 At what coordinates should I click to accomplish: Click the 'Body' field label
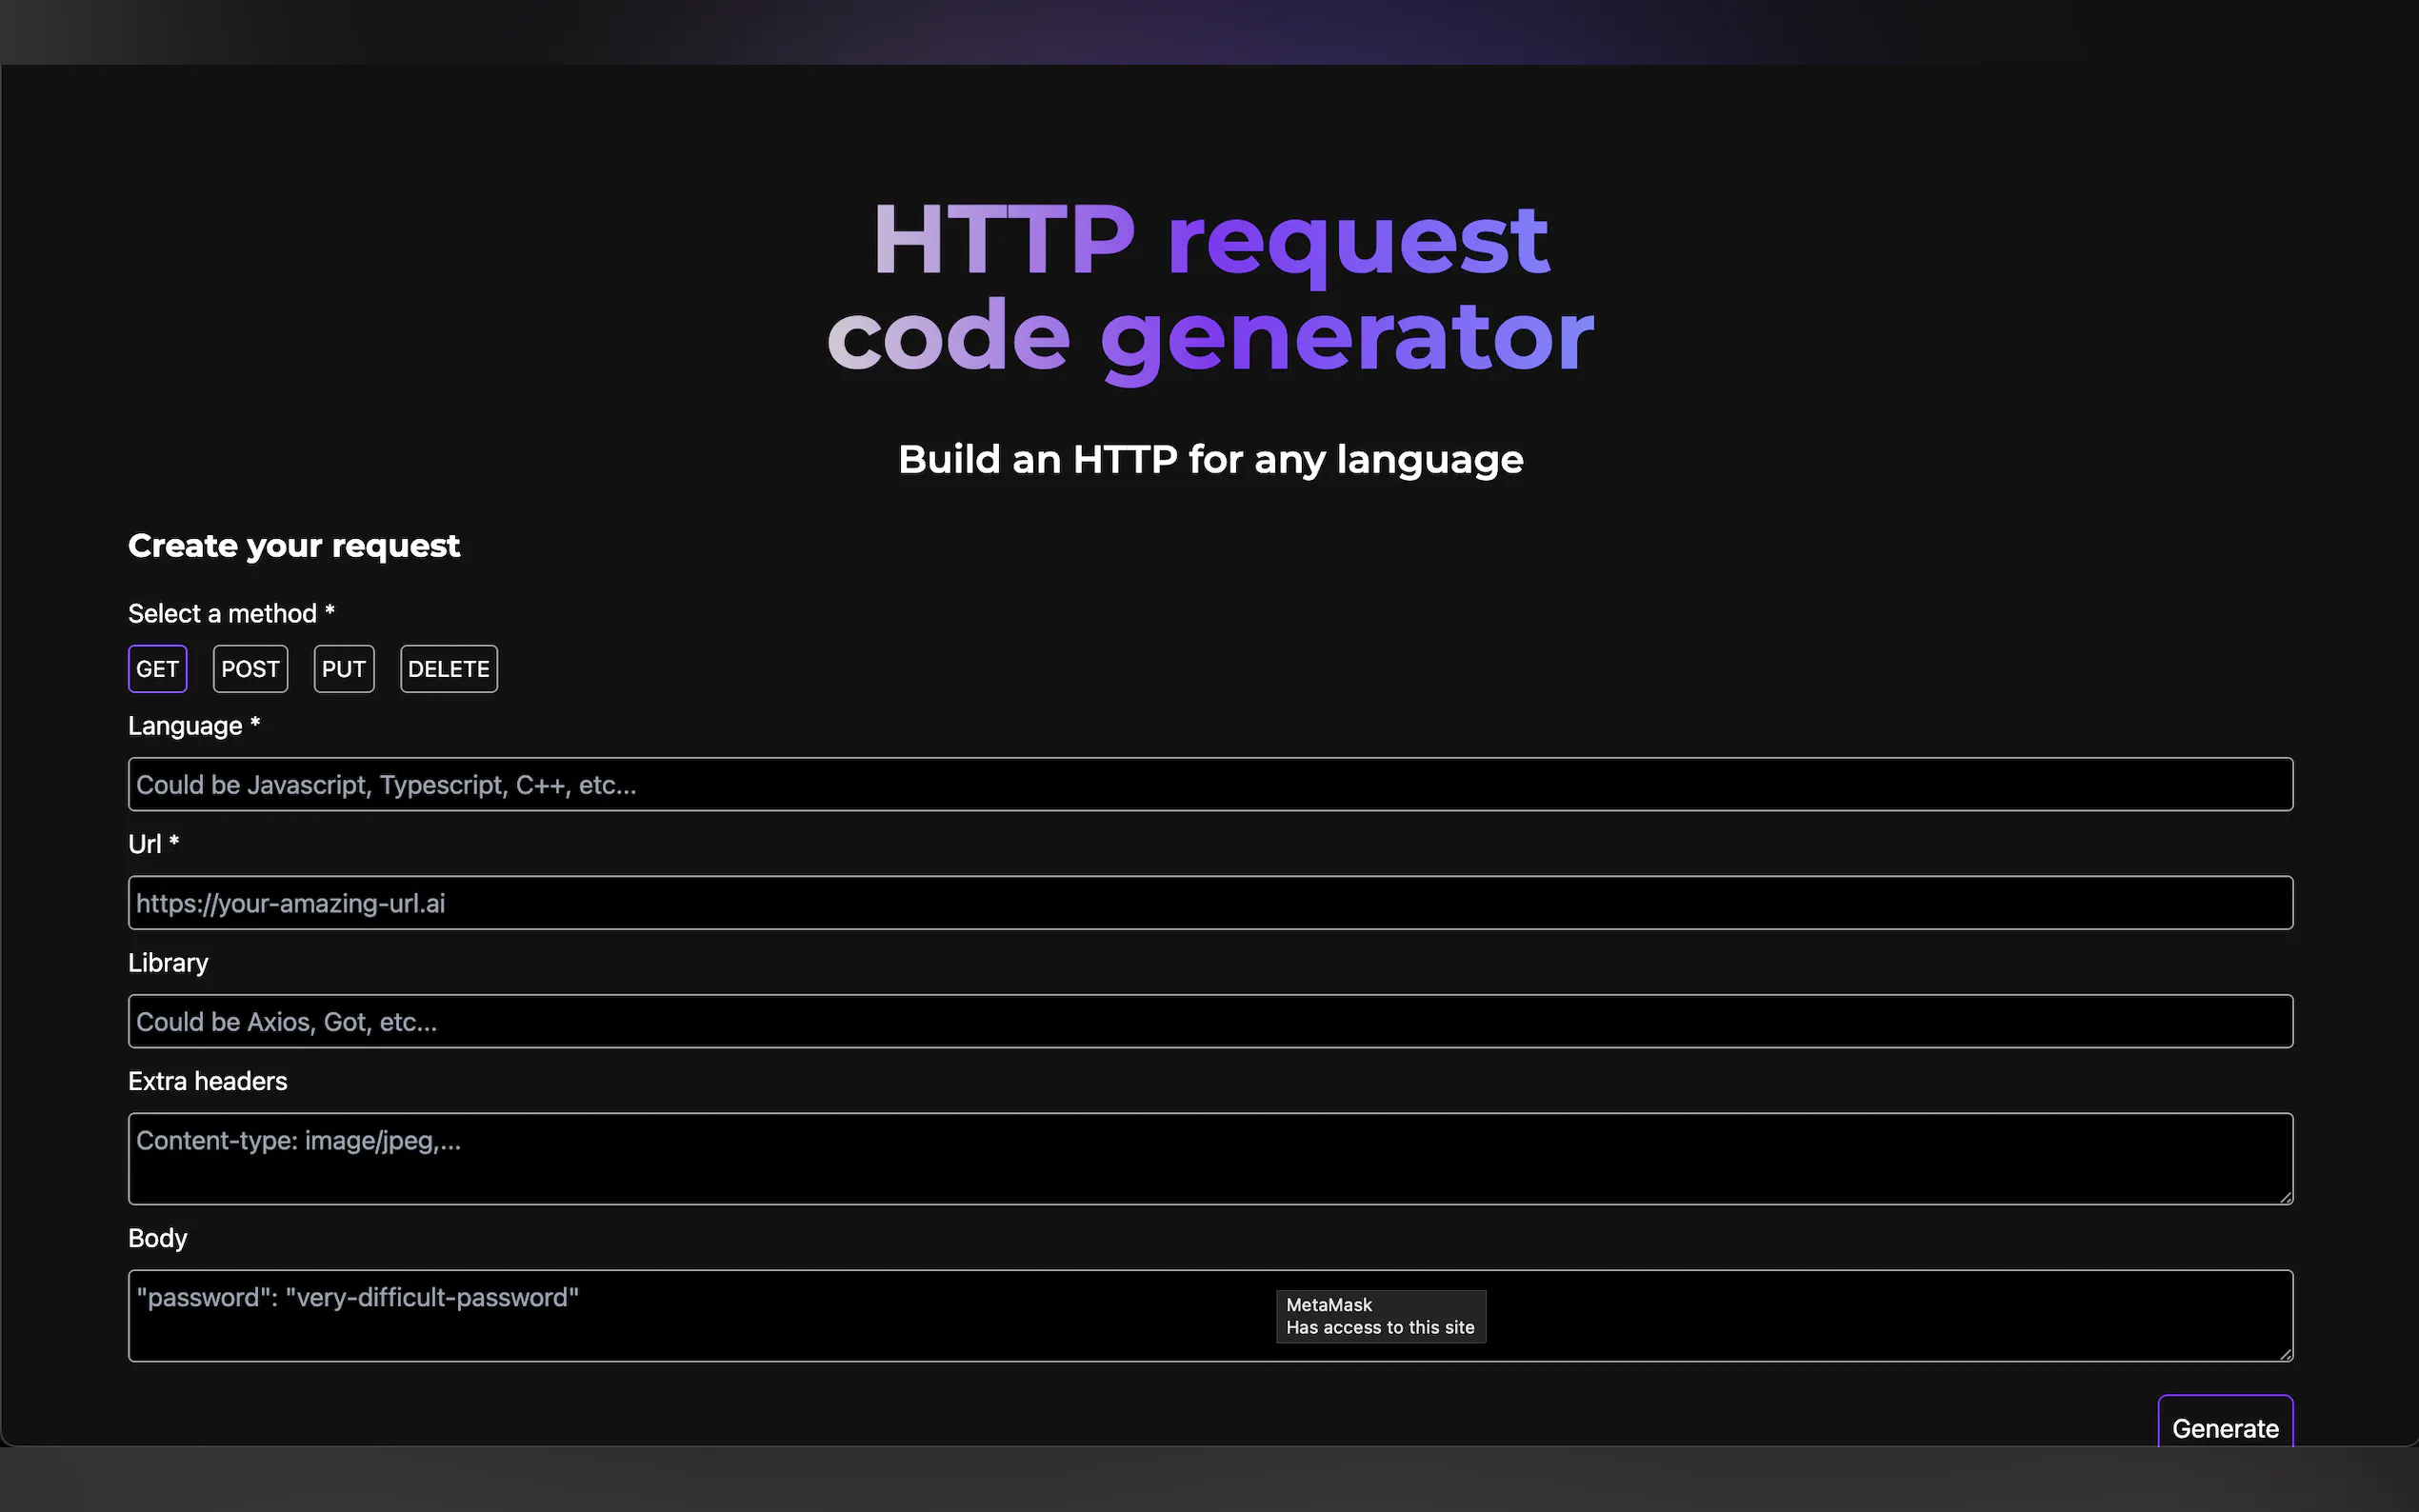coord(157,1238)
